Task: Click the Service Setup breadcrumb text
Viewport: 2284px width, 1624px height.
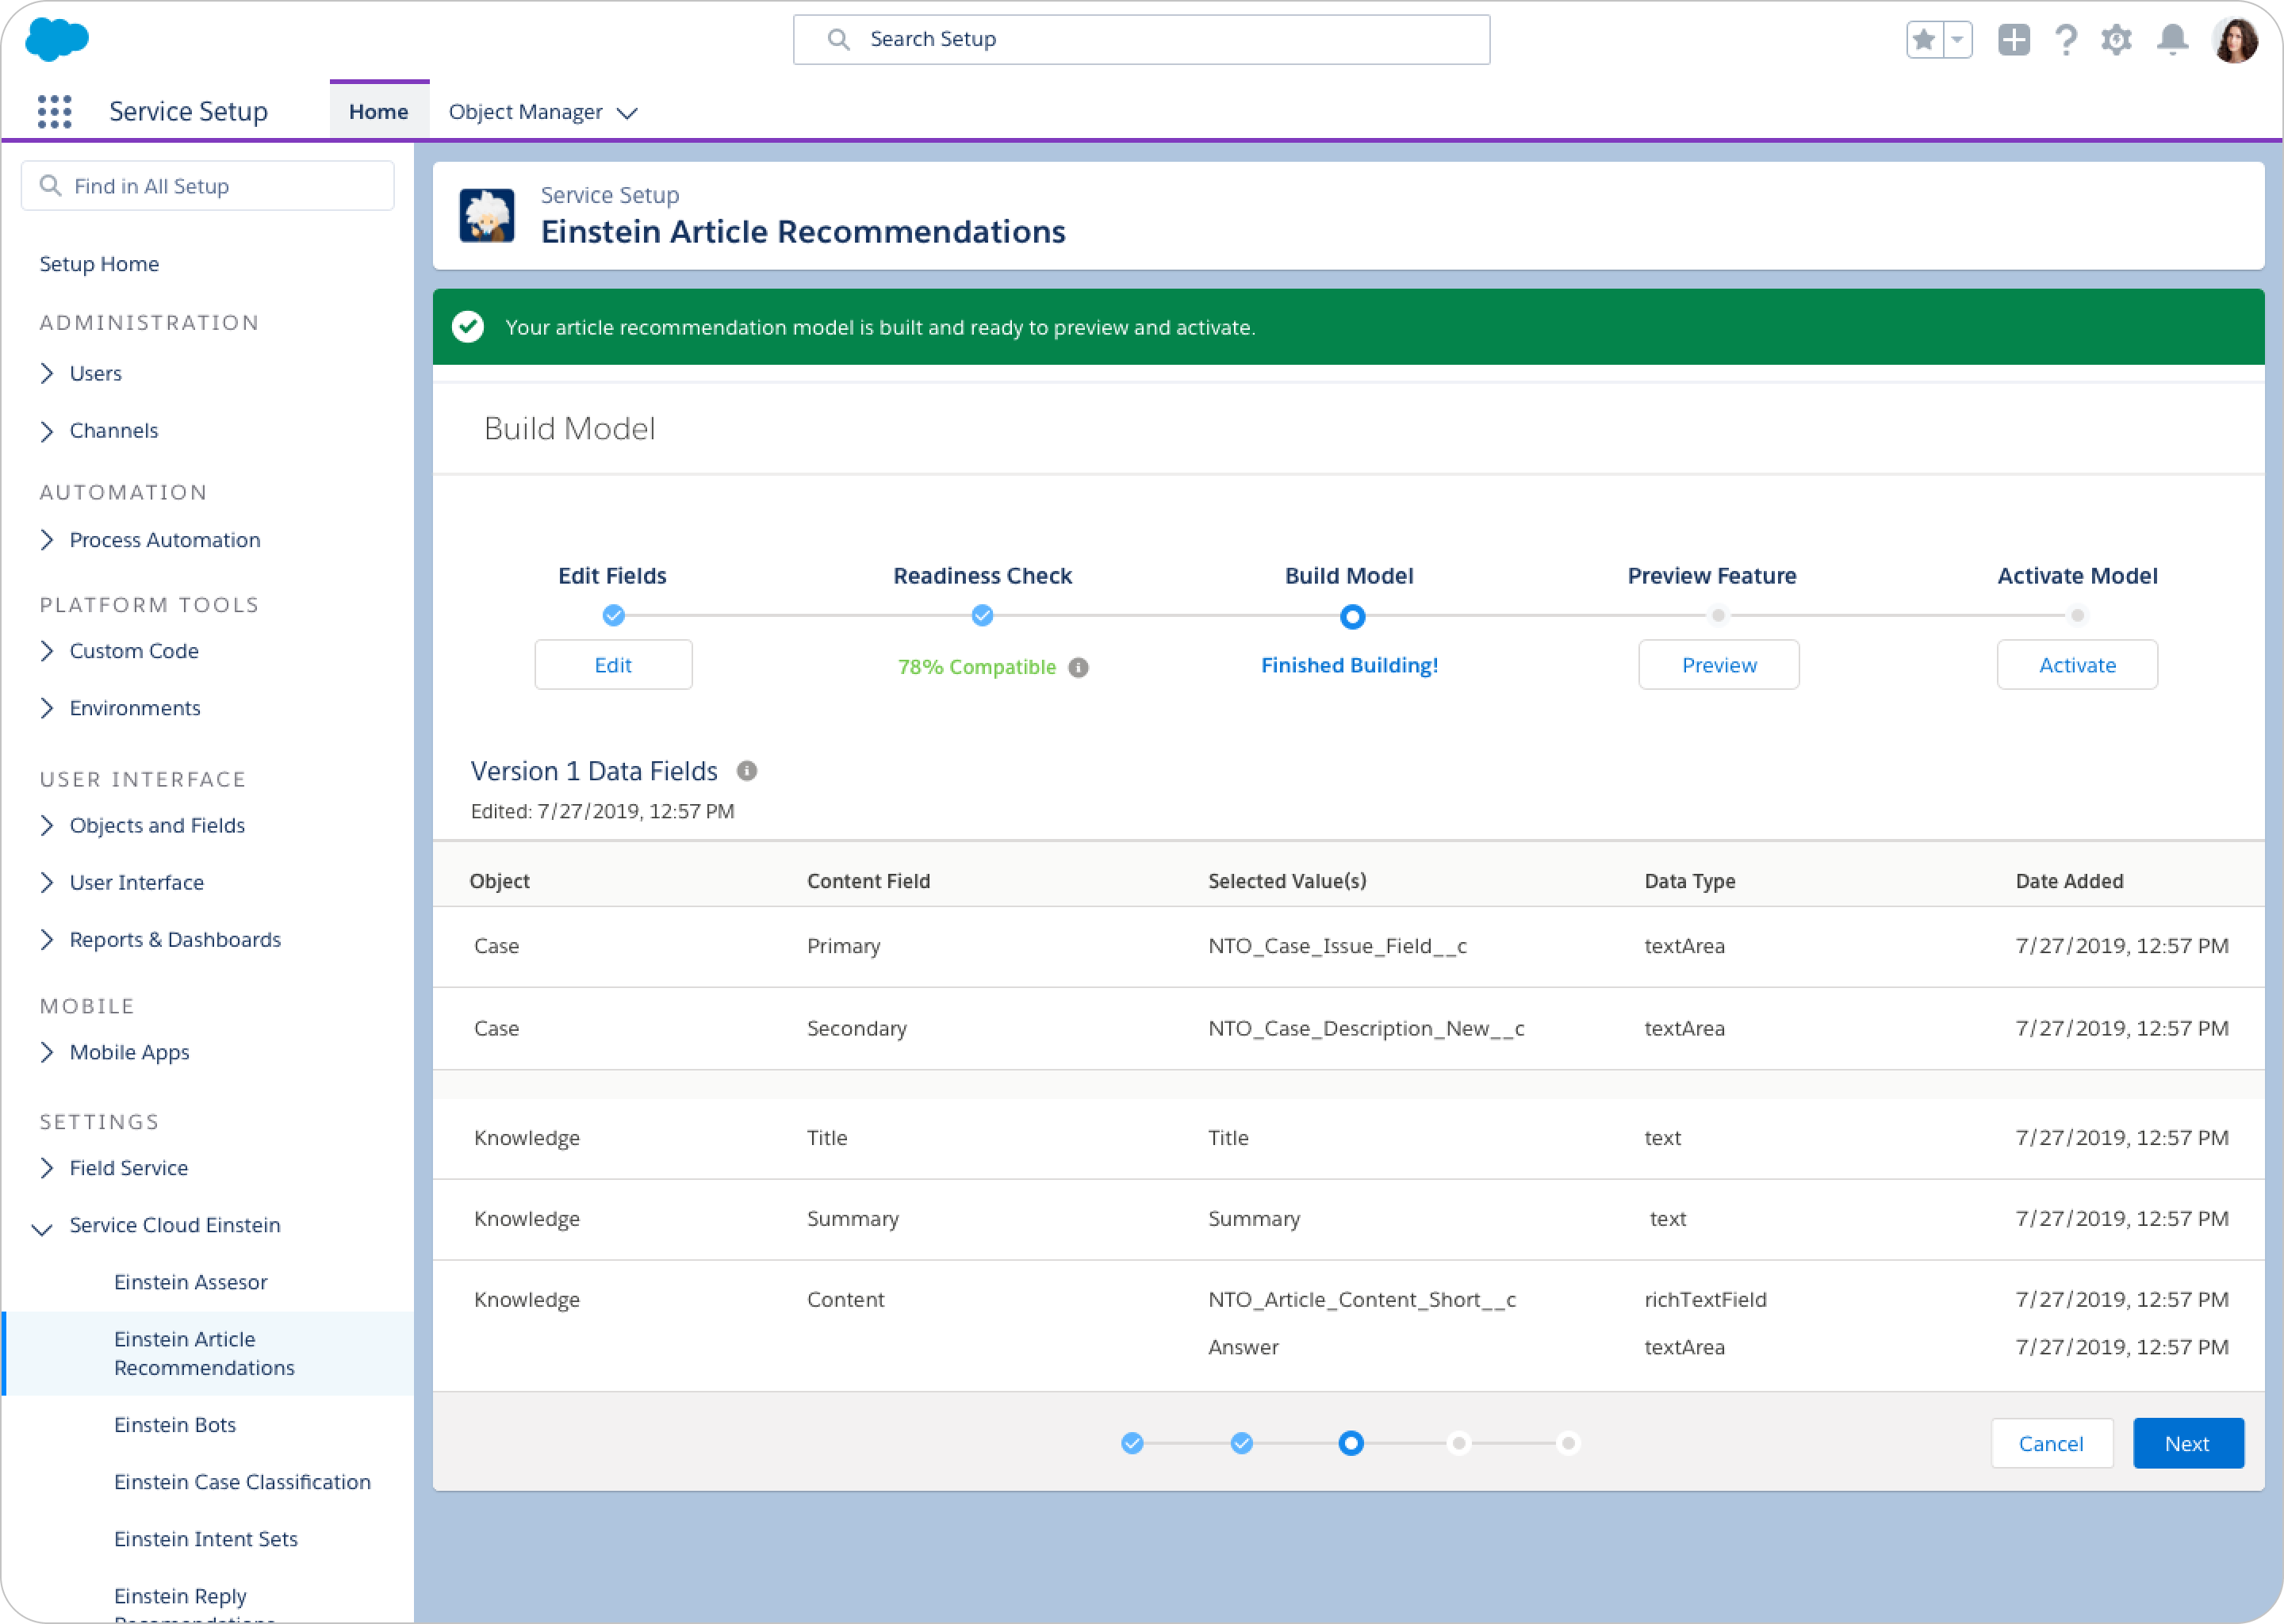Action: (x=610, y=195)
